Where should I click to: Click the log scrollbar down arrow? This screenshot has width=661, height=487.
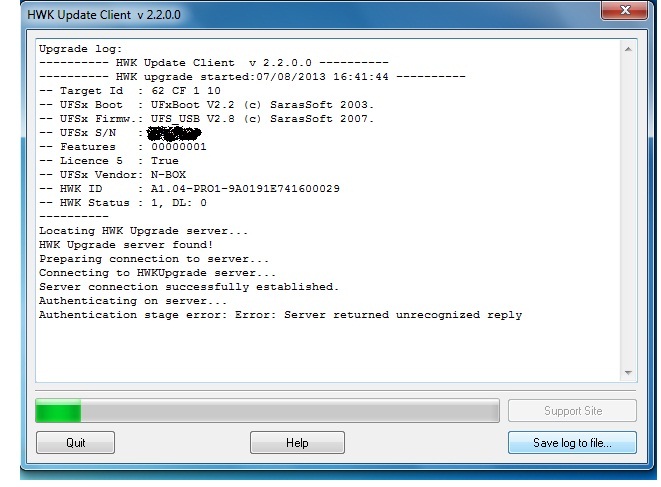[628, 373]
